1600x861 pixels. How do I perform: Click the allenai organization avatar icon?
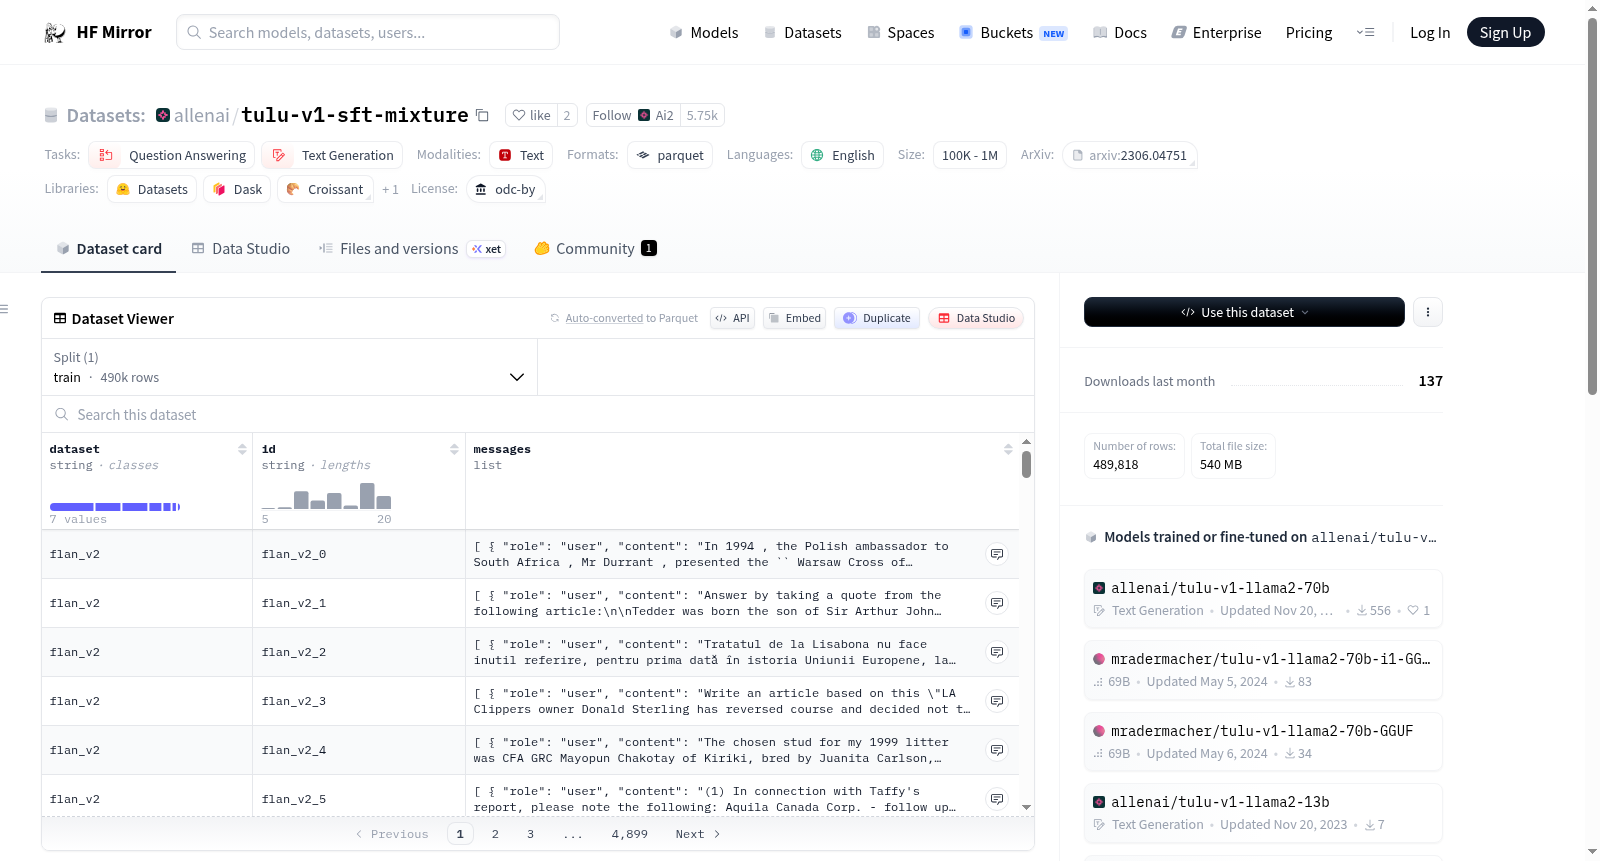(x=163, y=115)
